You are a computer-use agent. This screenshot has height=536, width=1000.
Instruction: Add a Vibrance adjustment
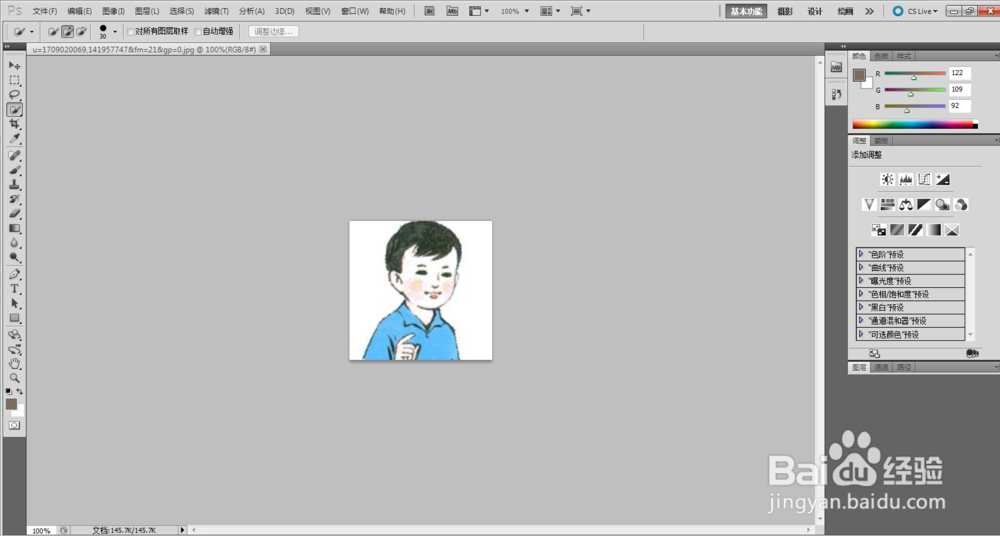(869, 204)
